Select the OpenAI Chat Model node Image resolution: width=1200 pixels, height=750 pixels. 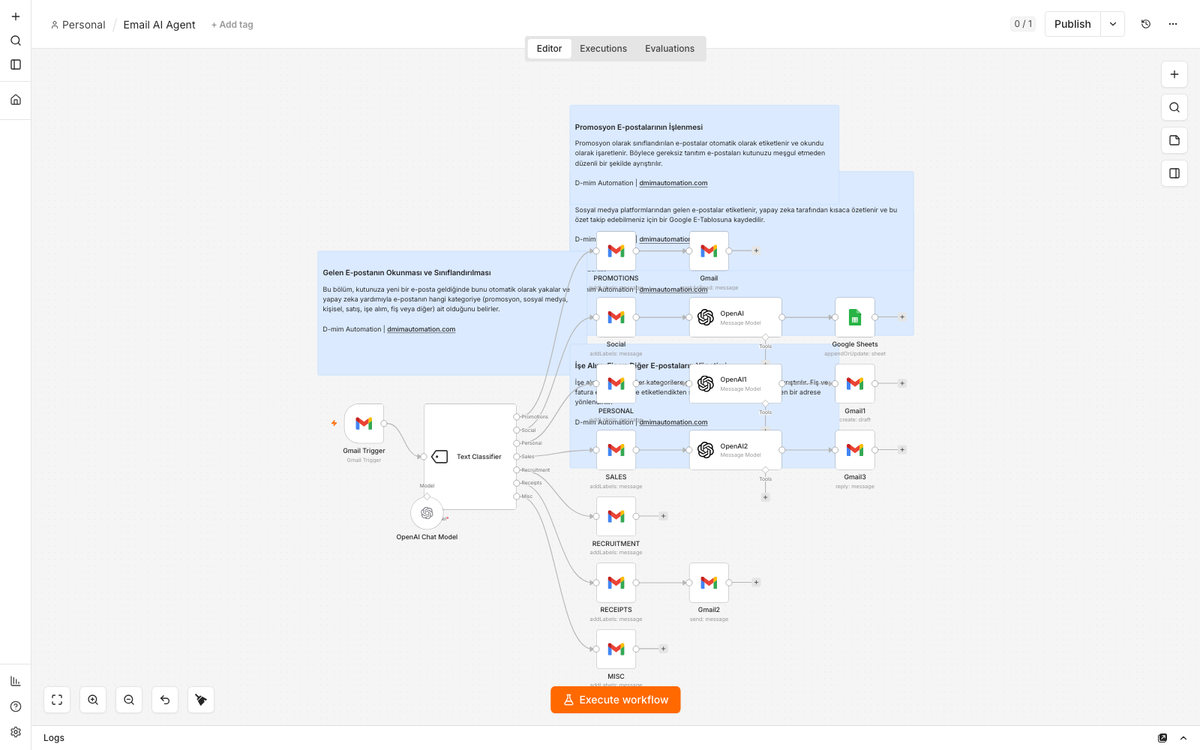tap(427, 513)
